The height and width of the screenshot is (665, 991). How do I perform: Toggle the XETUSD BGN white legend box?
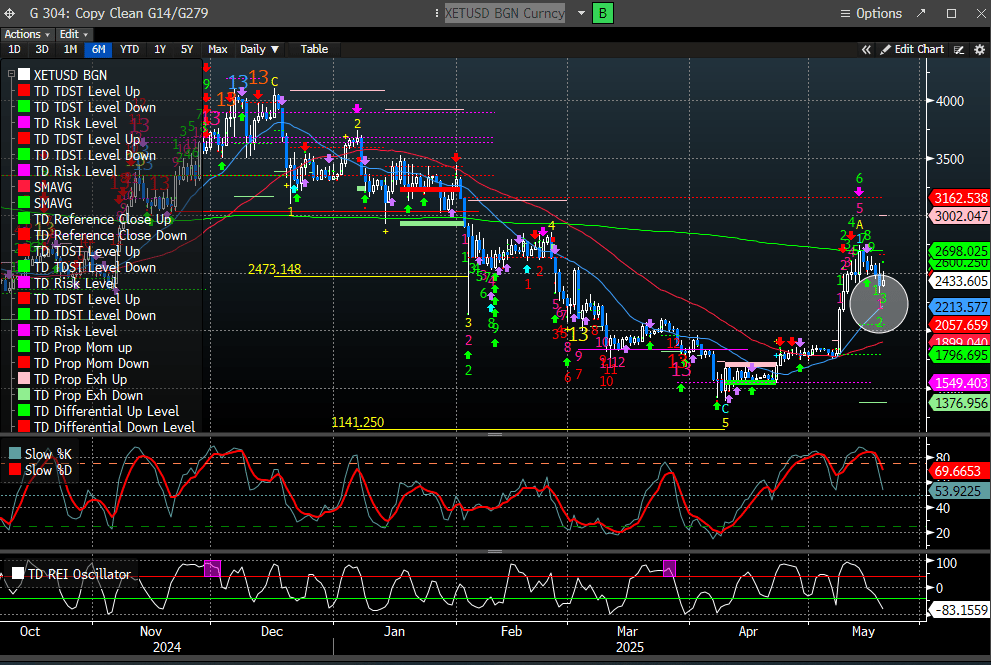pyautogui.click(x=24, y=75)
